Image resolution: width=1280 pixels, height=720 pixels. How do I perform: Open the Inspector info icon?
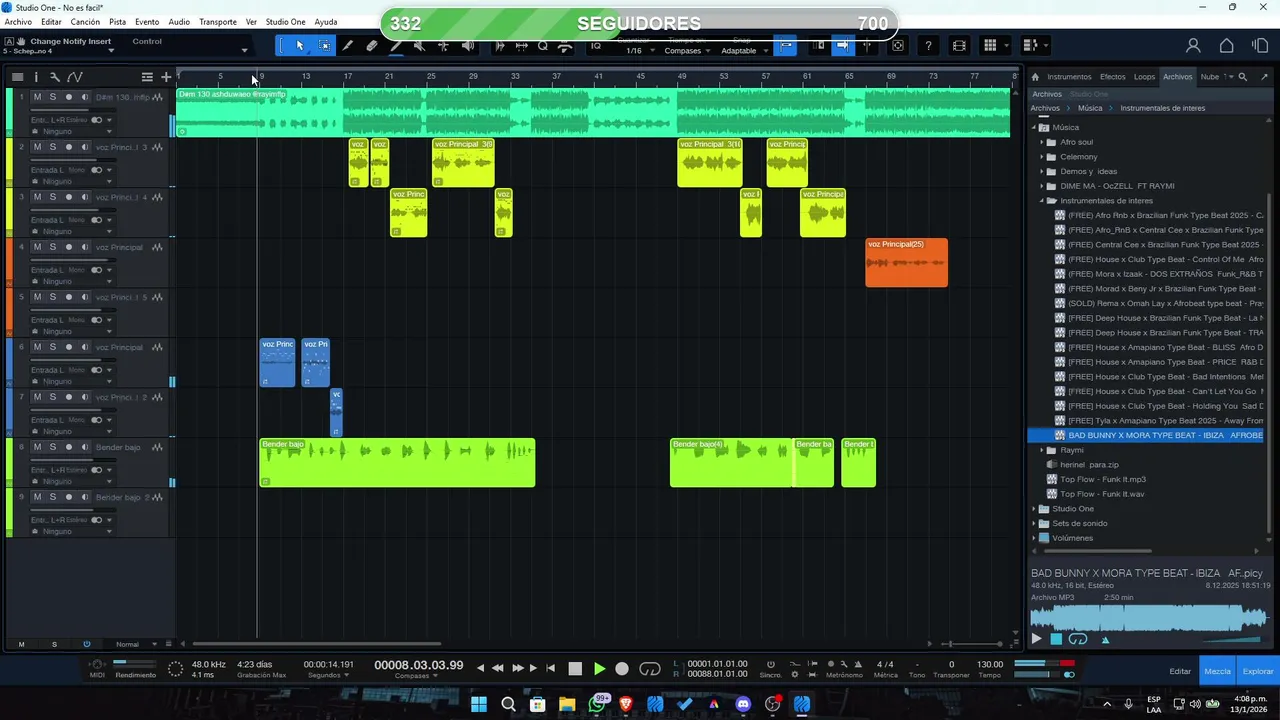coord(36,77)
